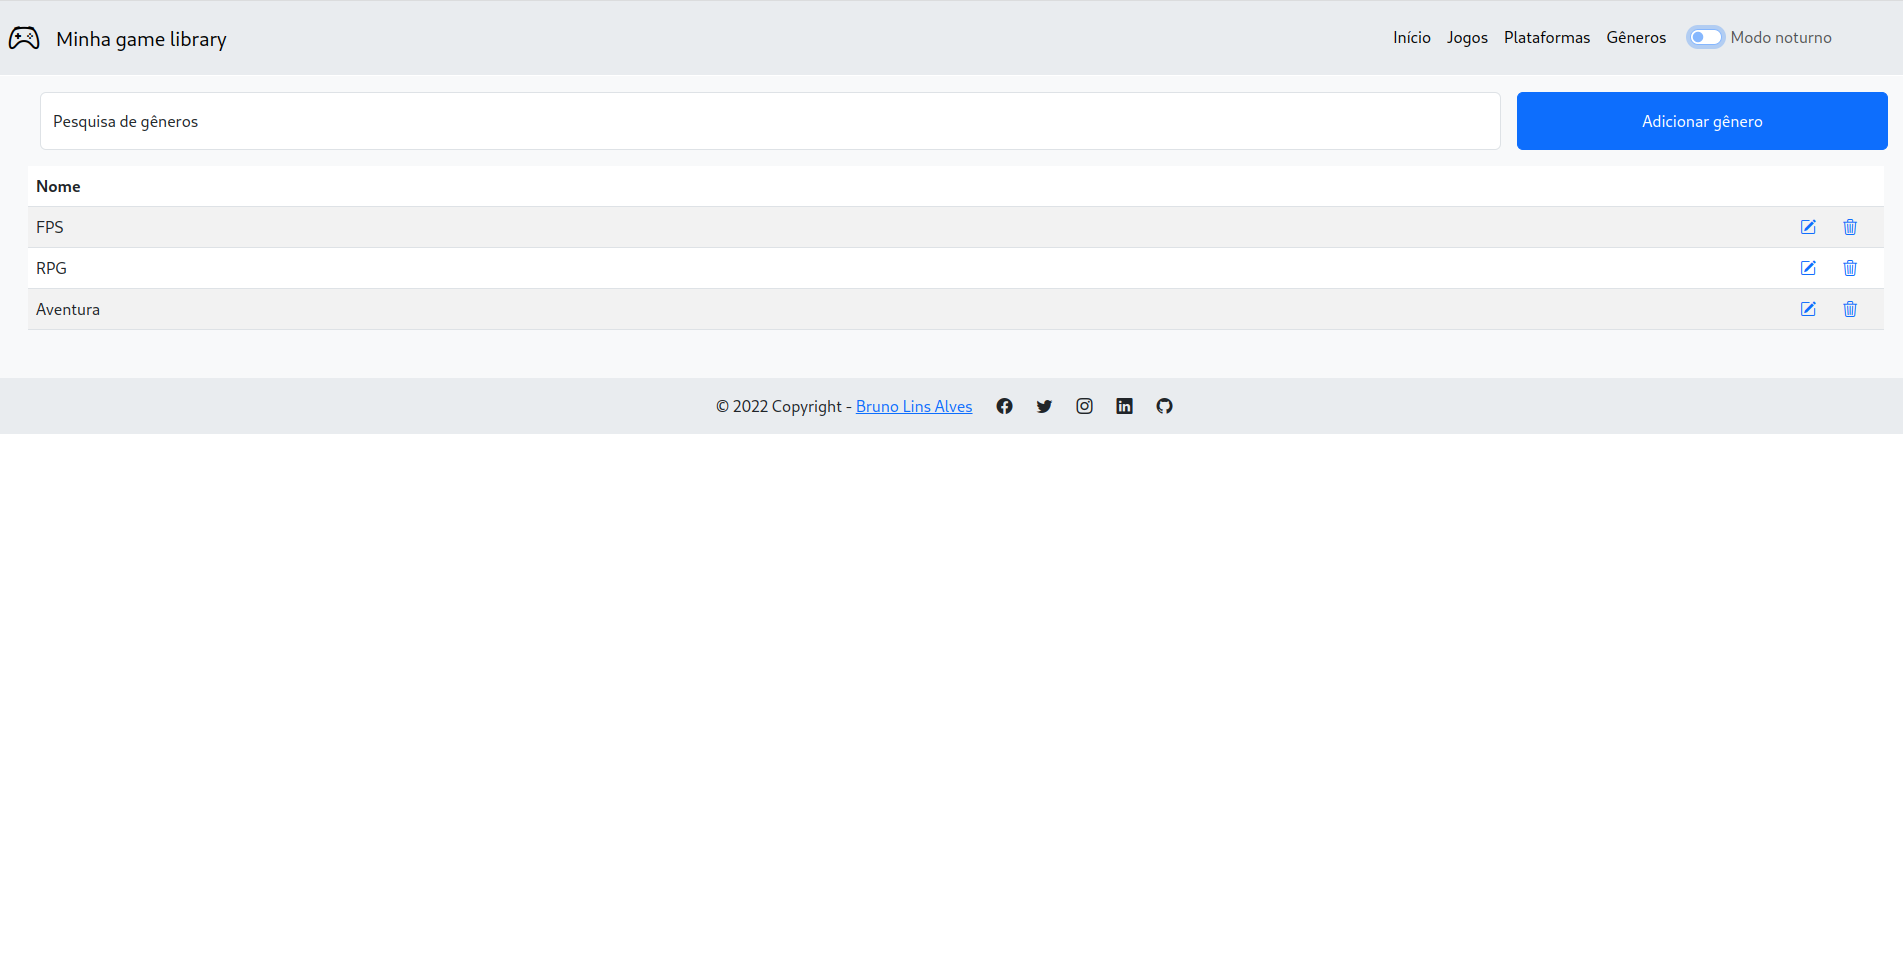The width and height of the screenshot is (1903, 974).
Task: Edit the FPS genre
Action: click(x=1808, y=227)
